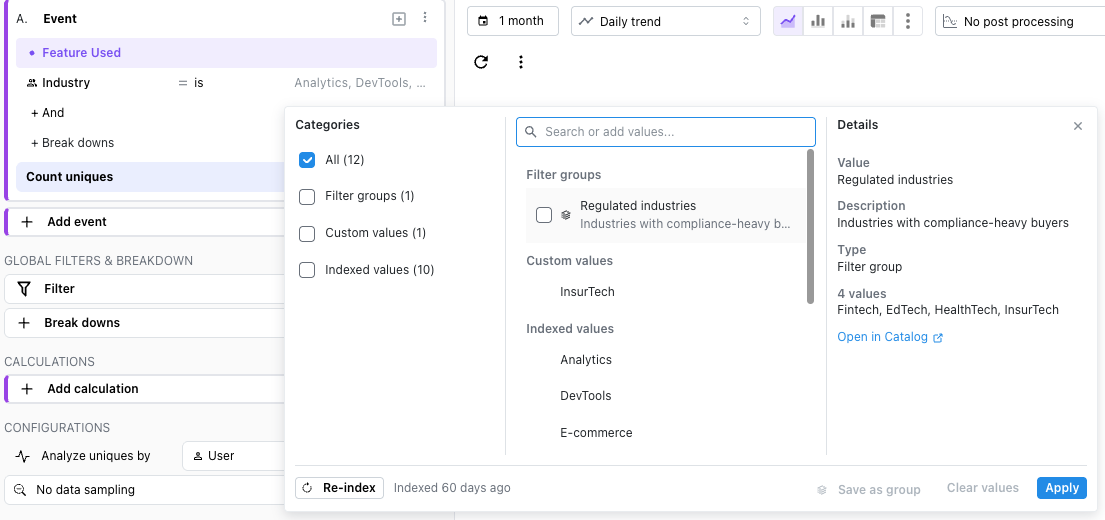
Task: Click the people icon beside Industry
Action: (x=32, y=83)
